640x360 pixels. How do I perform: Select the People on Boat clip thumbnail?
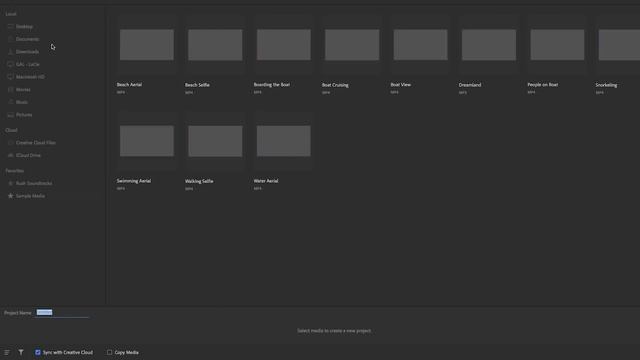[x=557, y=44]
